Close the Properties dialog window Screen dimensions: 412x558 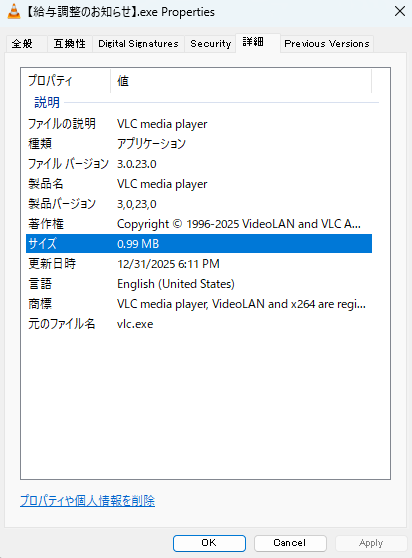(x=400, y=11)
